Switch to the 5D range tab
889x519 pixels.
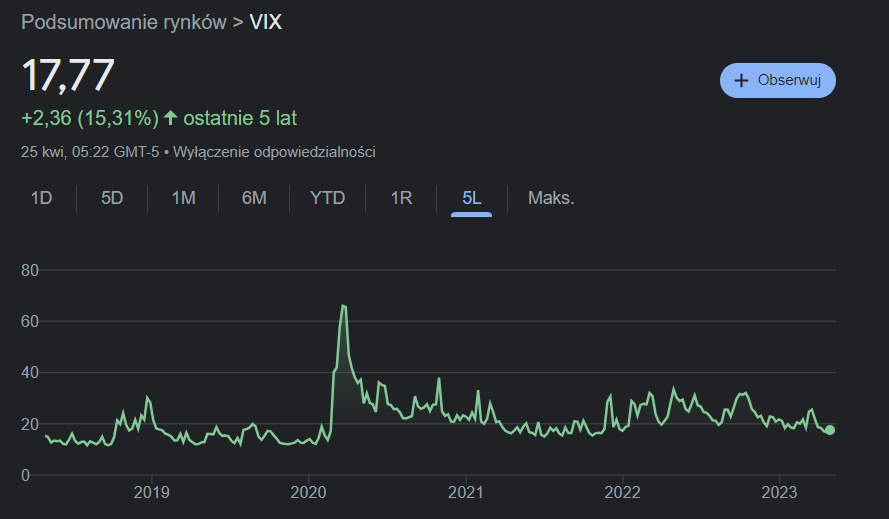pos(112,198)
